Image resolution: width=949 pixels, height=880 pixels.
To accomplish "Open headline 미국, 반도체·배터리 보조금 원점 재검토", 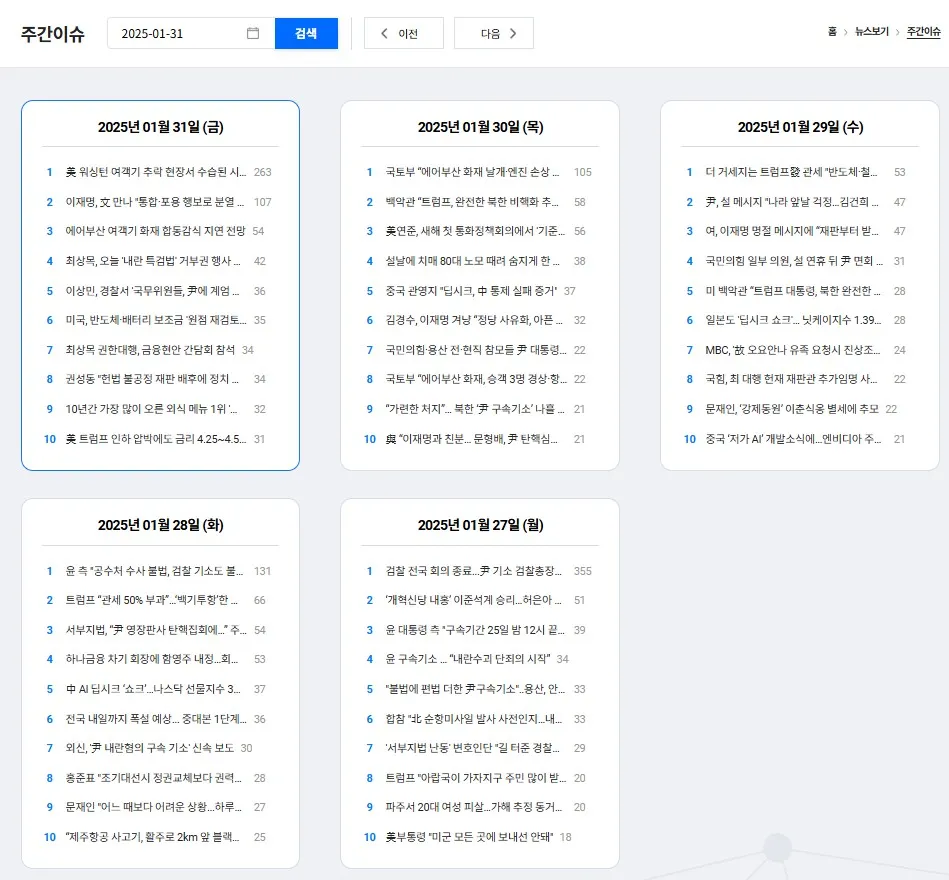I will pyautogui.click(x=156, y=320).
